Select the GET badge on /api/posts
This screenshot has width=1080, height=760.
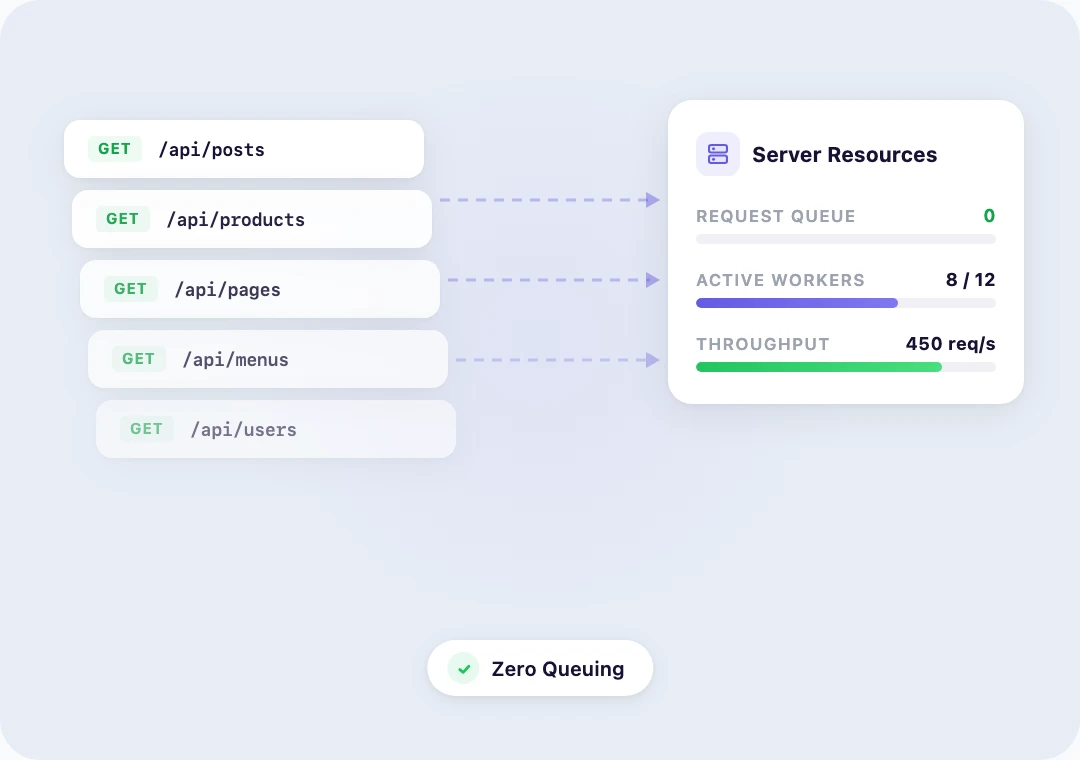pyautogui.click(x=114, y=148)
